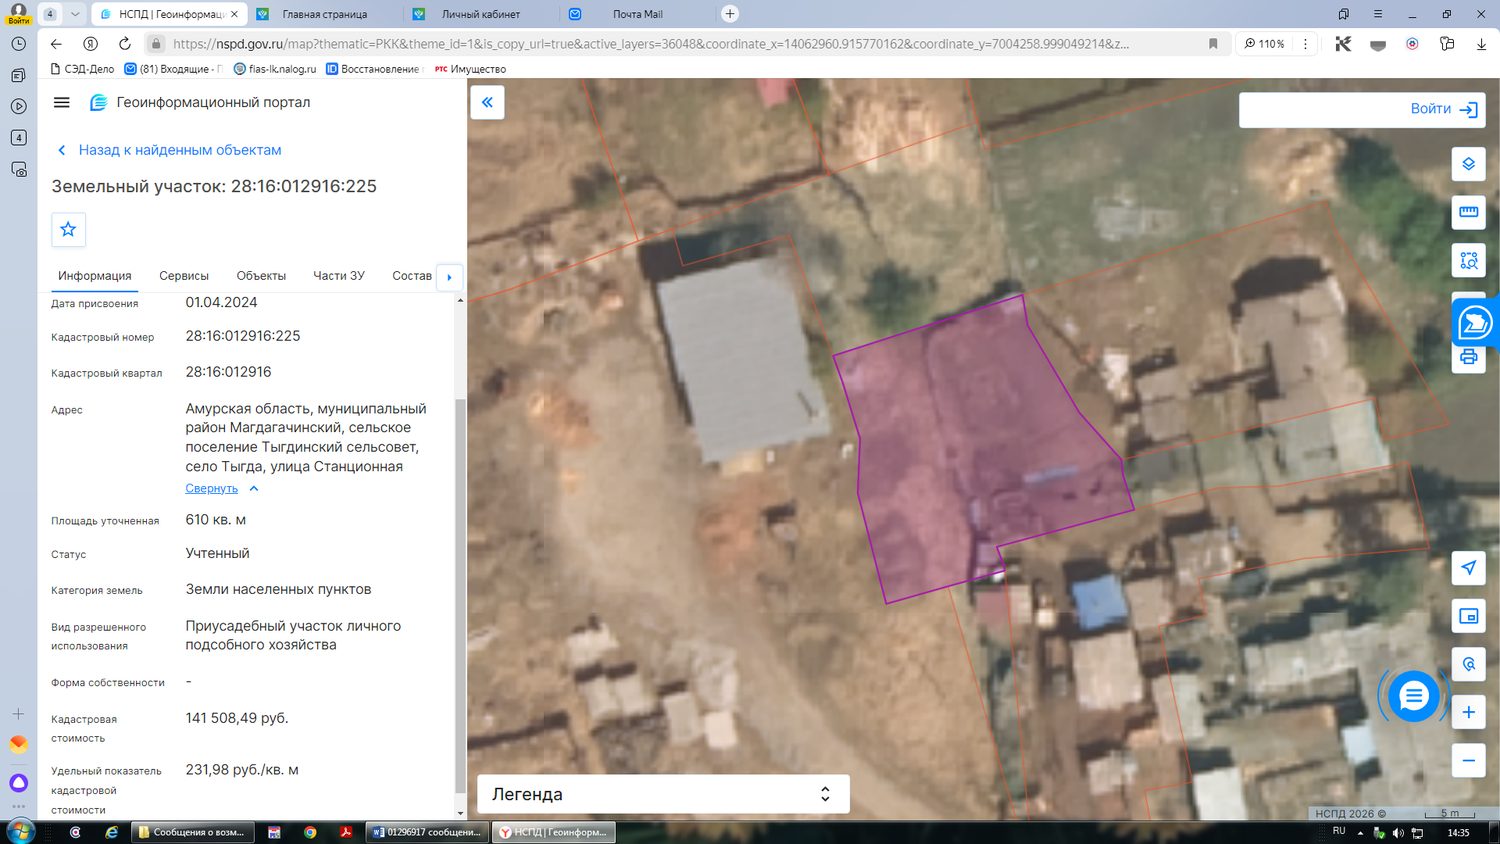Open the browser history sidebar icon

click(18, 44)
